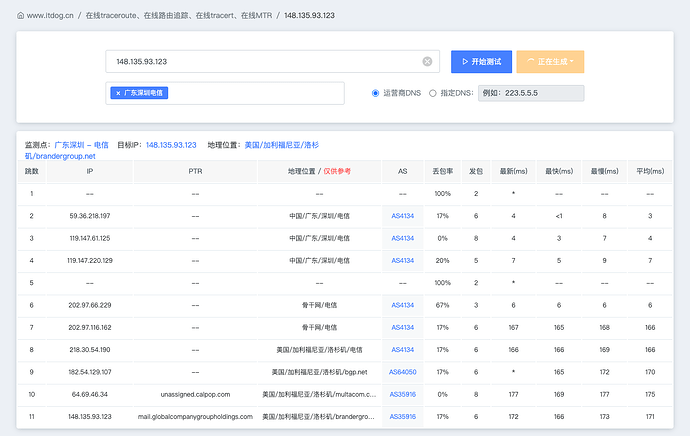Open the 在线traceroute breadcrumb link
This screenshot has height=436, width=690.
(179, 15)
